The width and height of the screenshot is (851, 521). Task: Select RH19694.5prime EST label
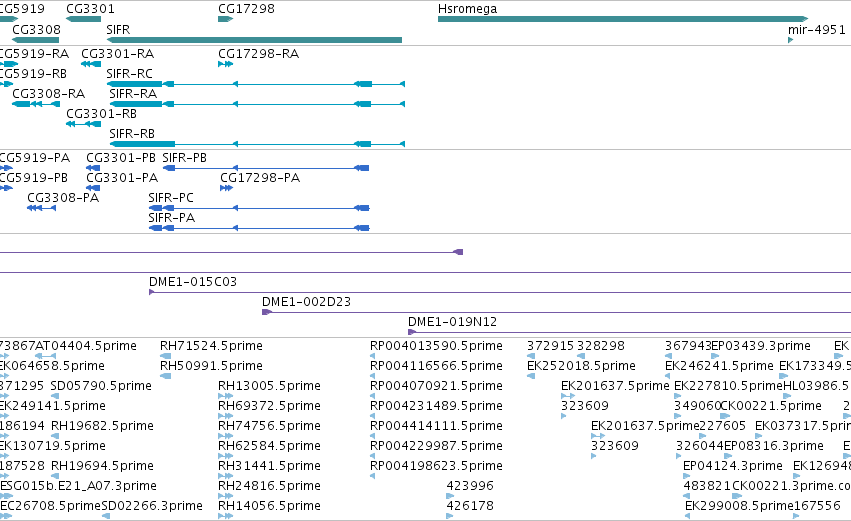click(x=103, y=466)
